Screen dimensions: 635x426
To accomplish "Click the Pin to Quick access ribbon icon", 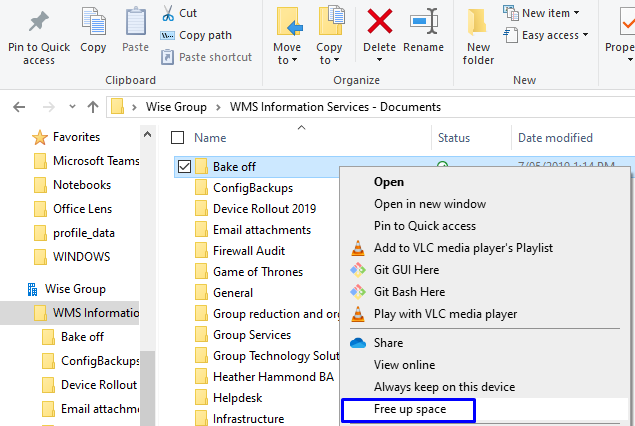I will (x=39, y=21).
